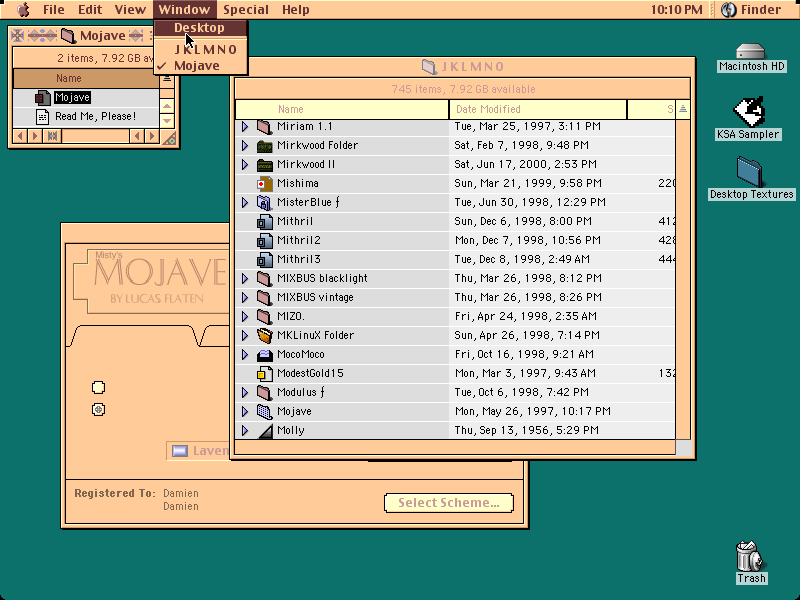Screen dimensions: 800x600
Task: Open the File menu
Action: pyautogui.click(x=54, y=10)
